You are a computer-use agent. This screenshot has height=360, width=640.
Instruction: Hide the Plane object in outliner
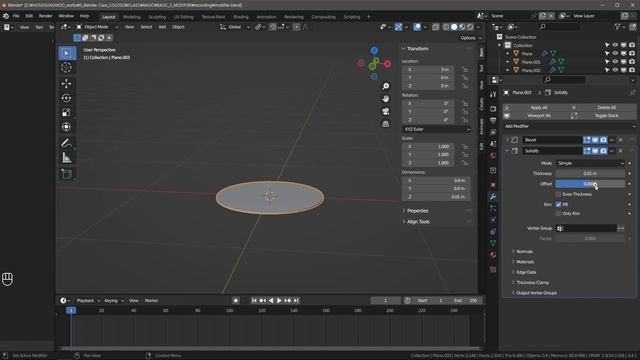click(615, 53)
